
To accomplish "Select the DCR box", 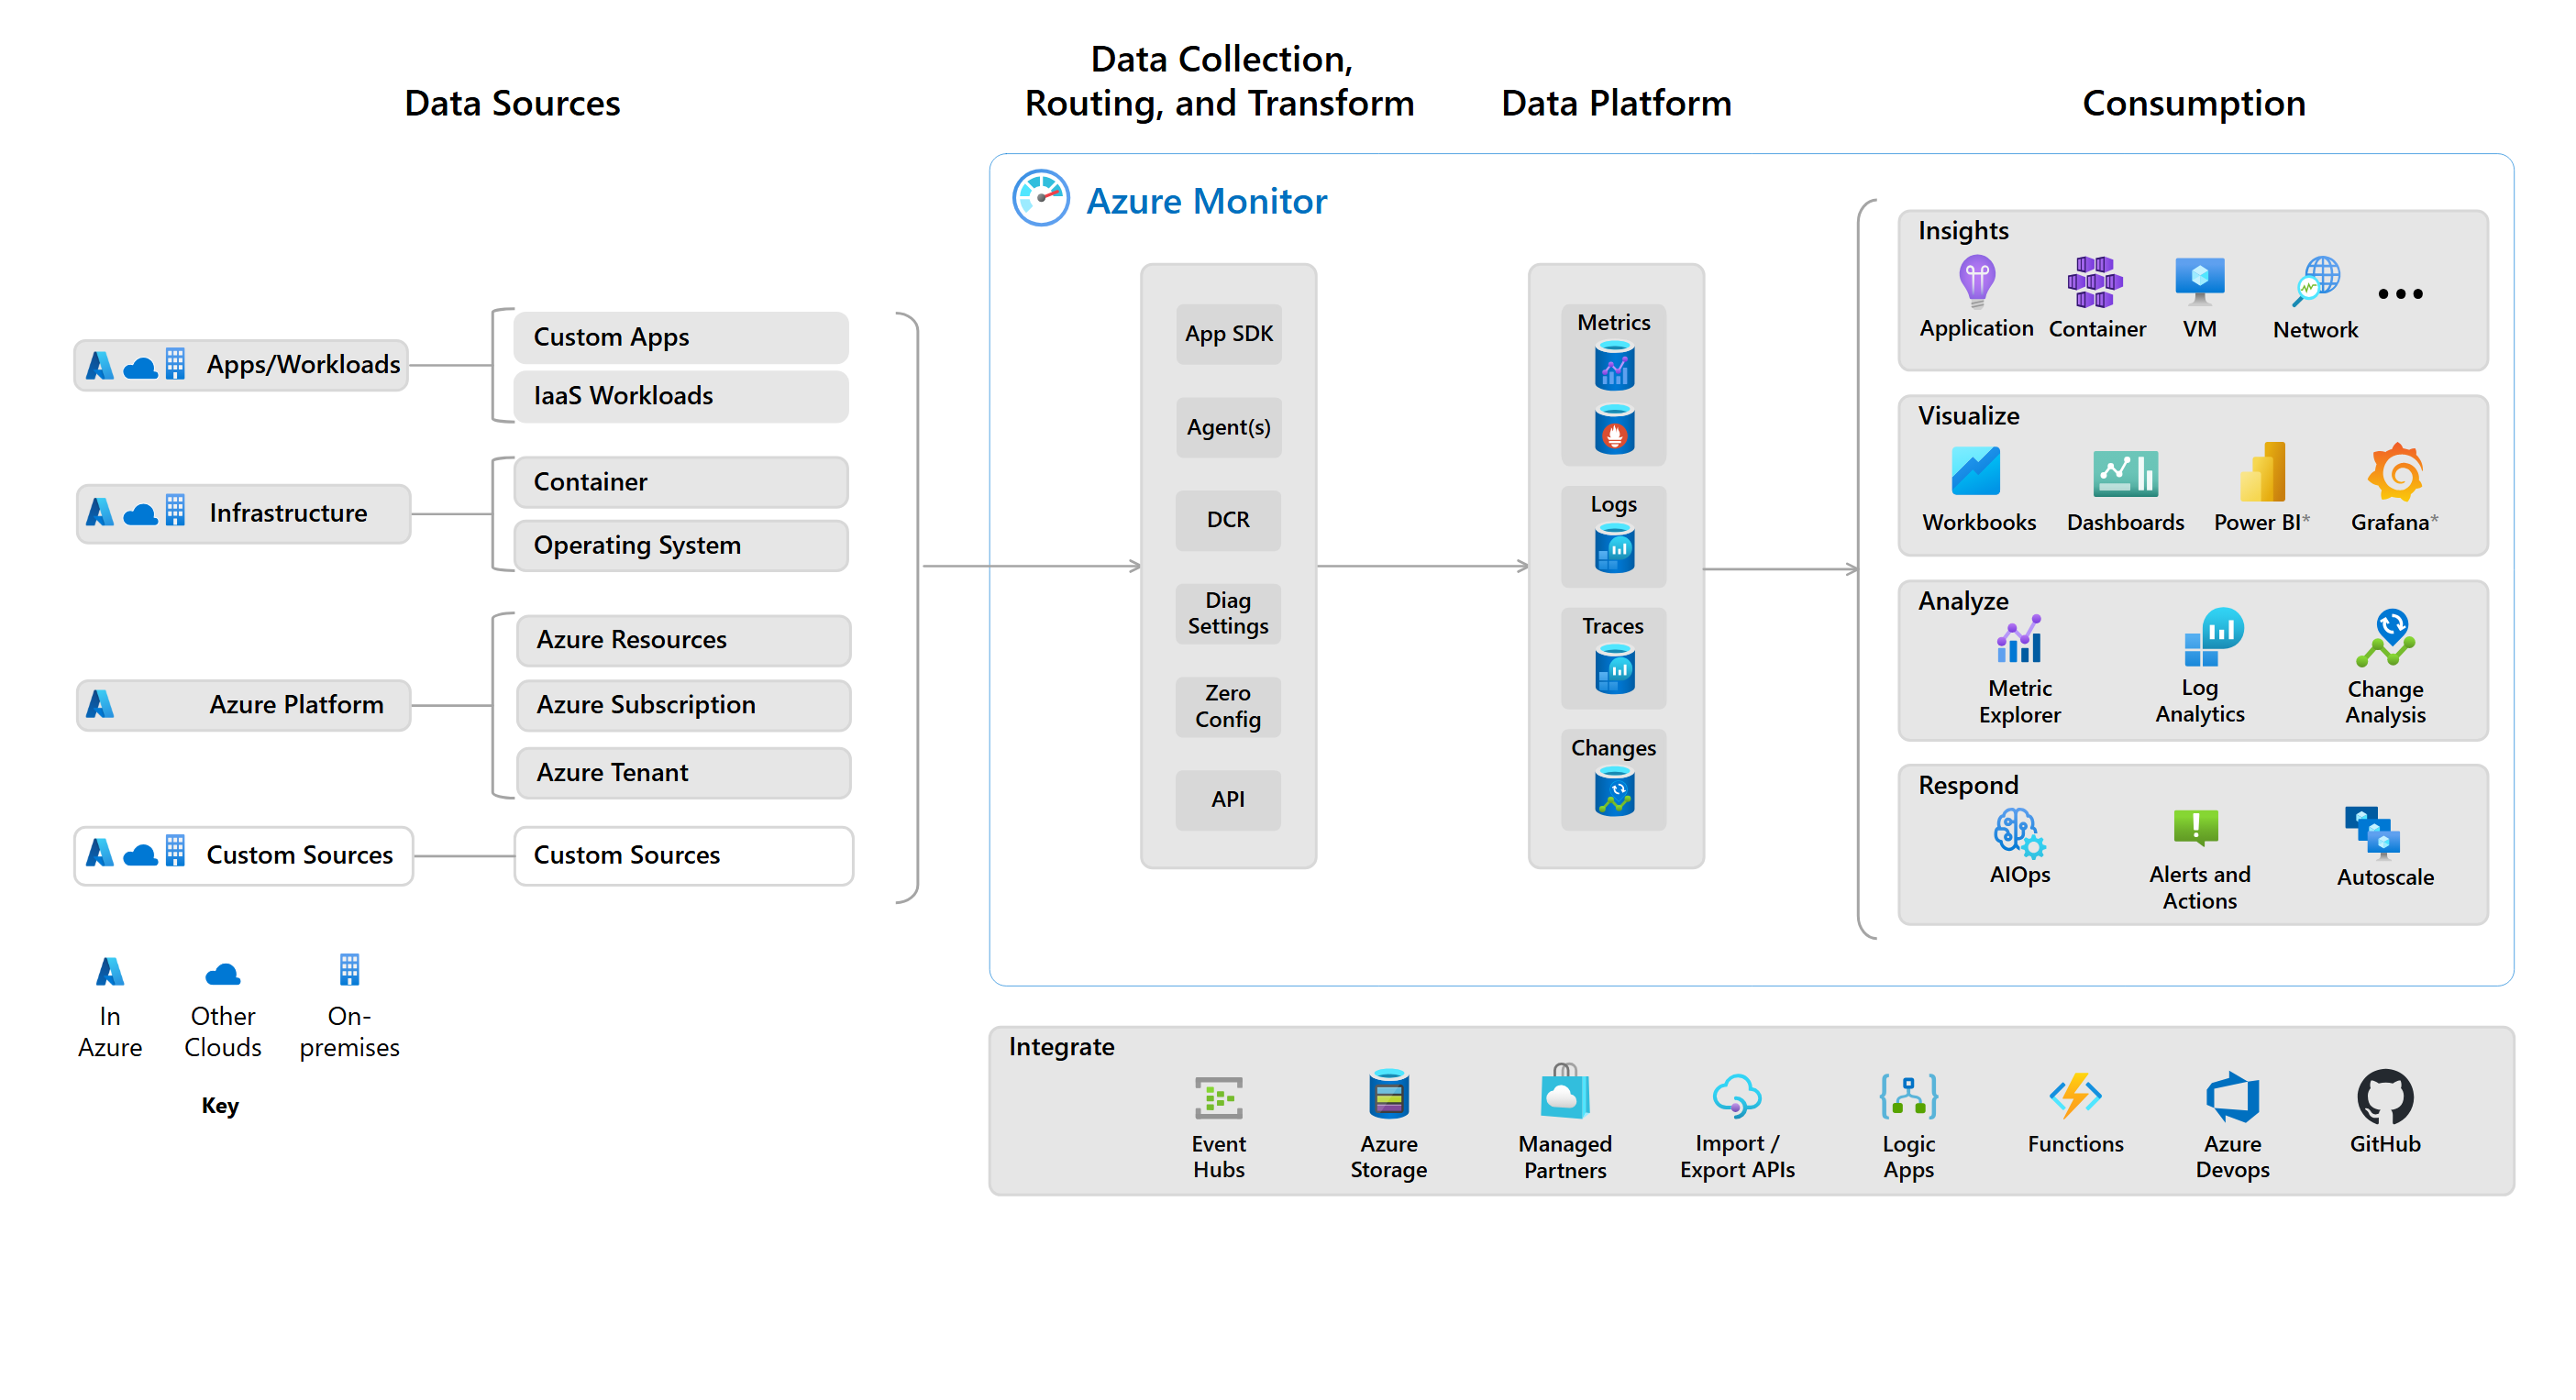I will pos(1228,520).
